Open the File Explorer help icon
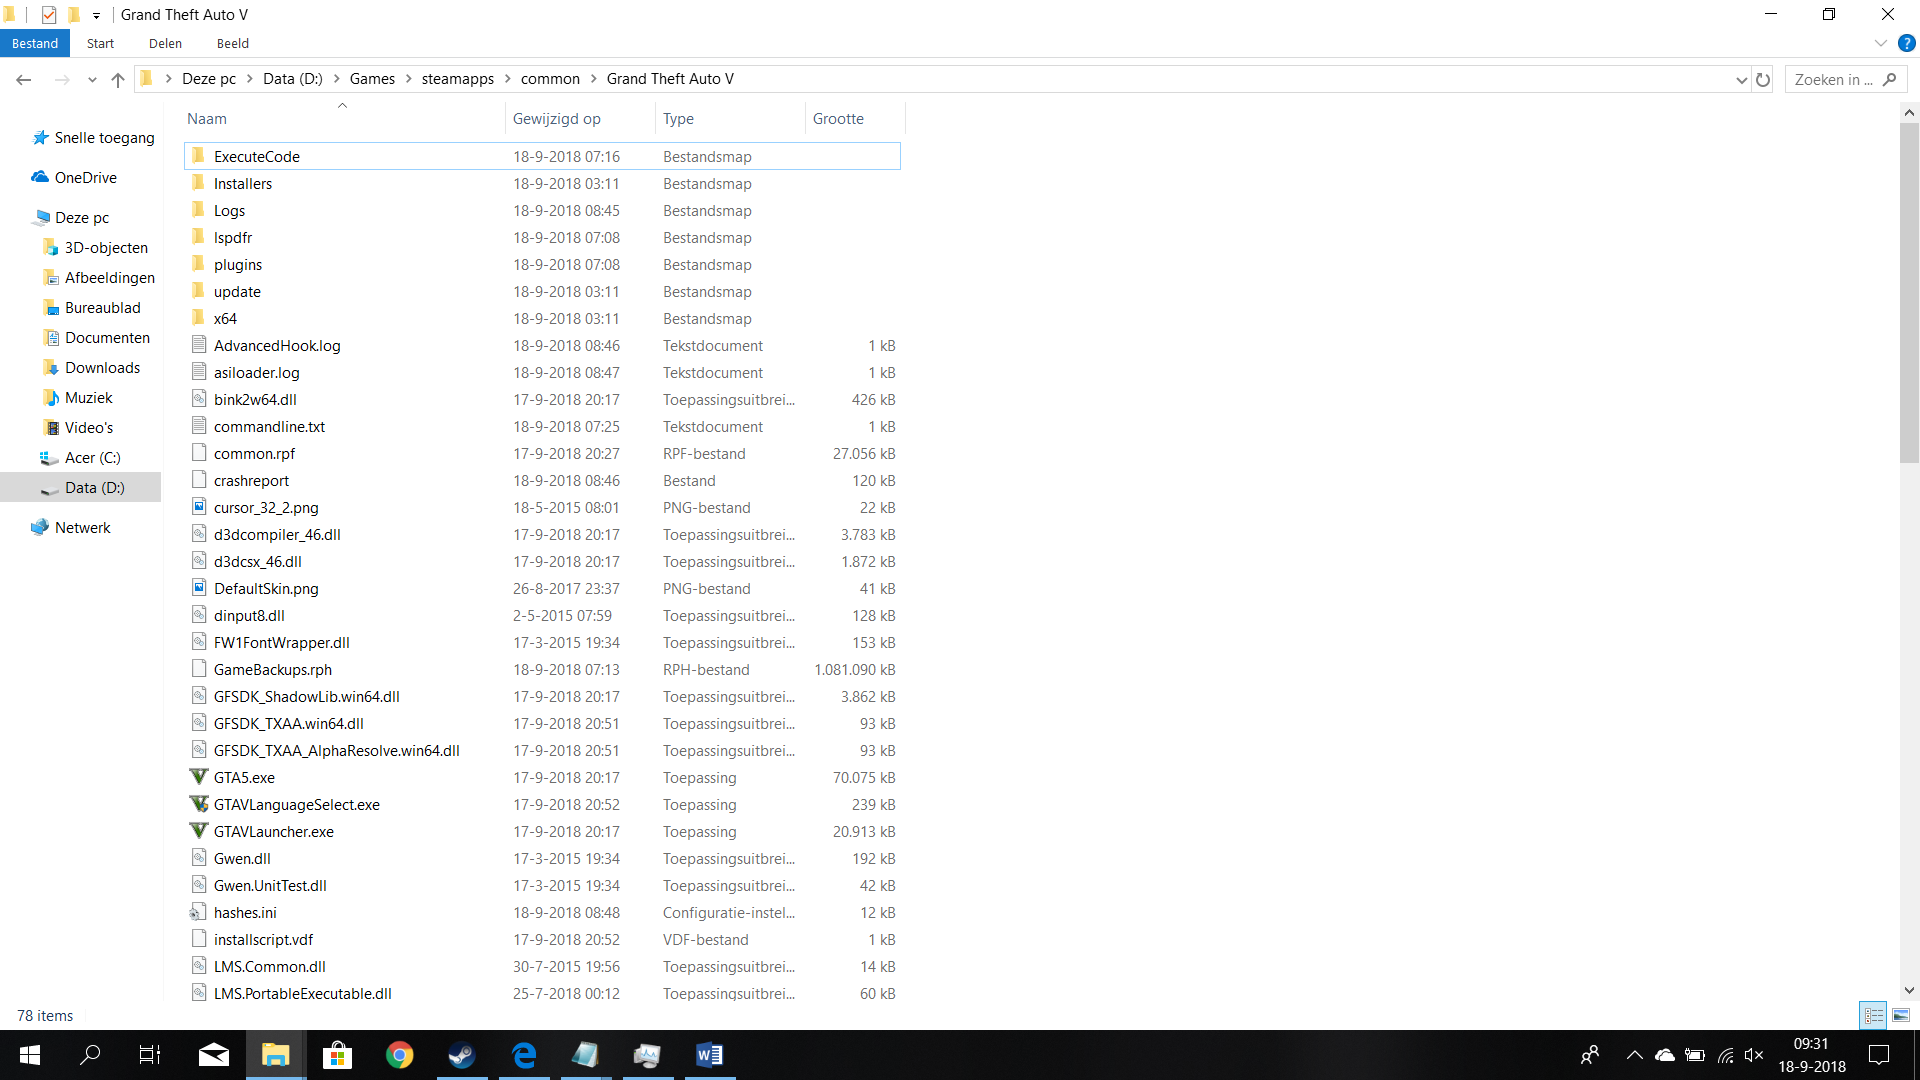 1906,43
